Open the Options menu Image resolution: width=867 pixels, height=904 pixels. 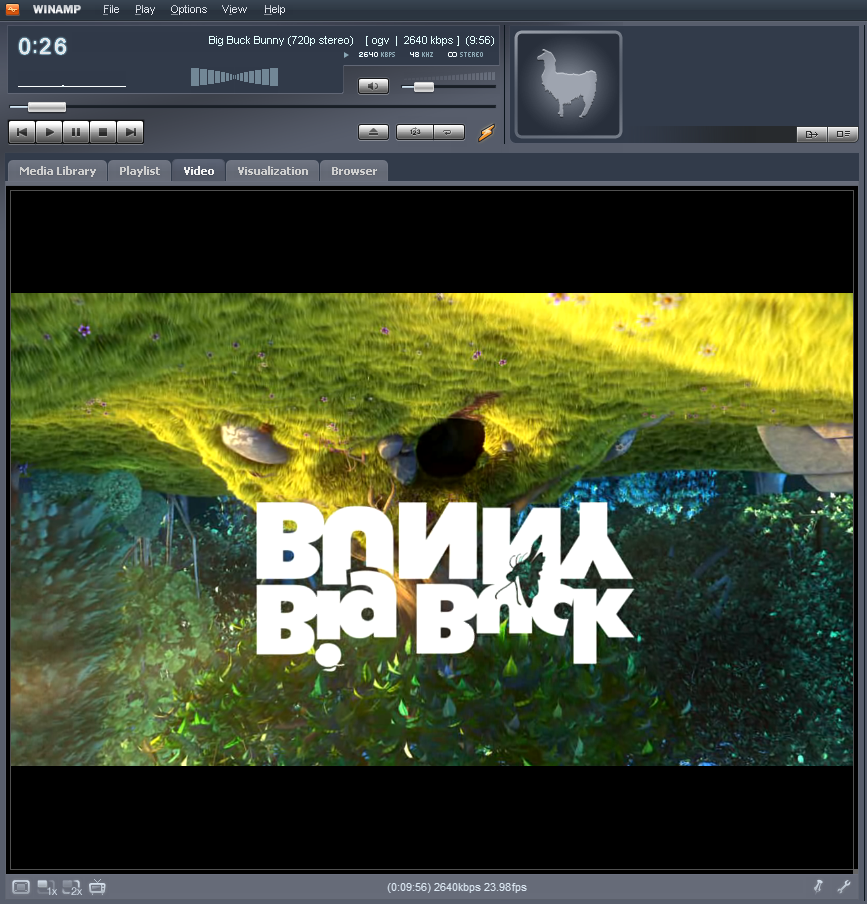click(189, 9)
